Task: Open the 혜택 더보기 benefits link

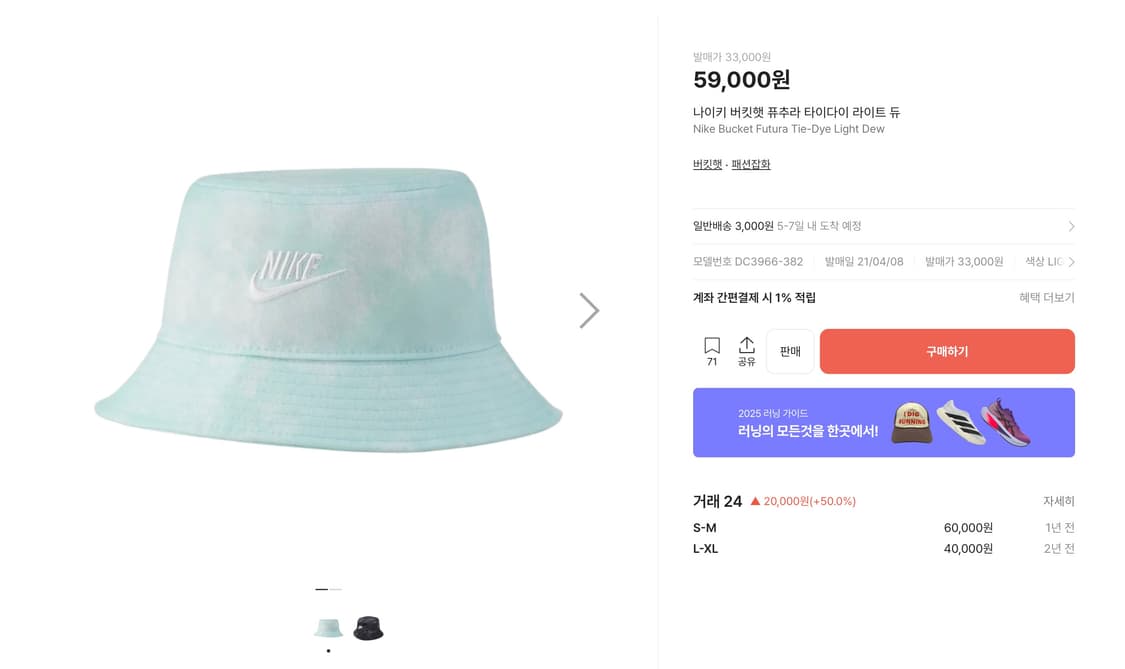Action: coord(1046,297)
